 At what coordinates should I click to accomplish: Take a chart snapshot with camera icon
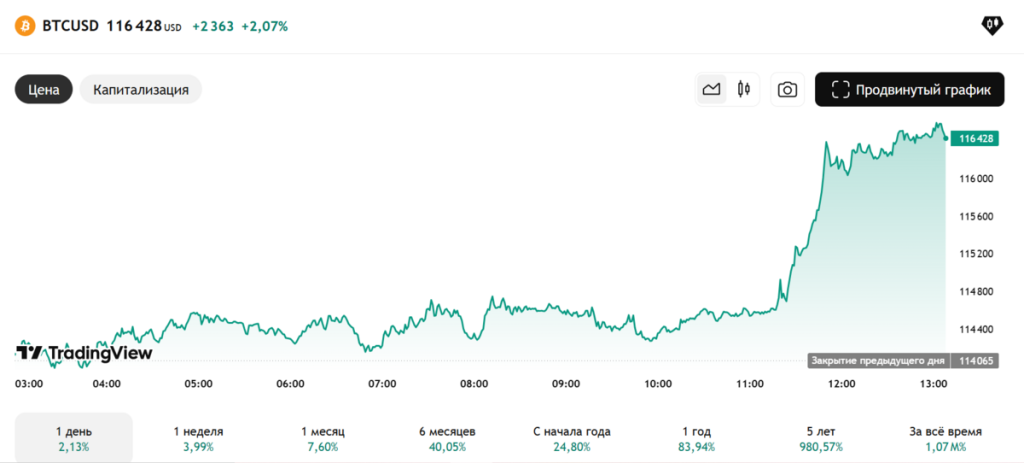[x=788, y=89]
